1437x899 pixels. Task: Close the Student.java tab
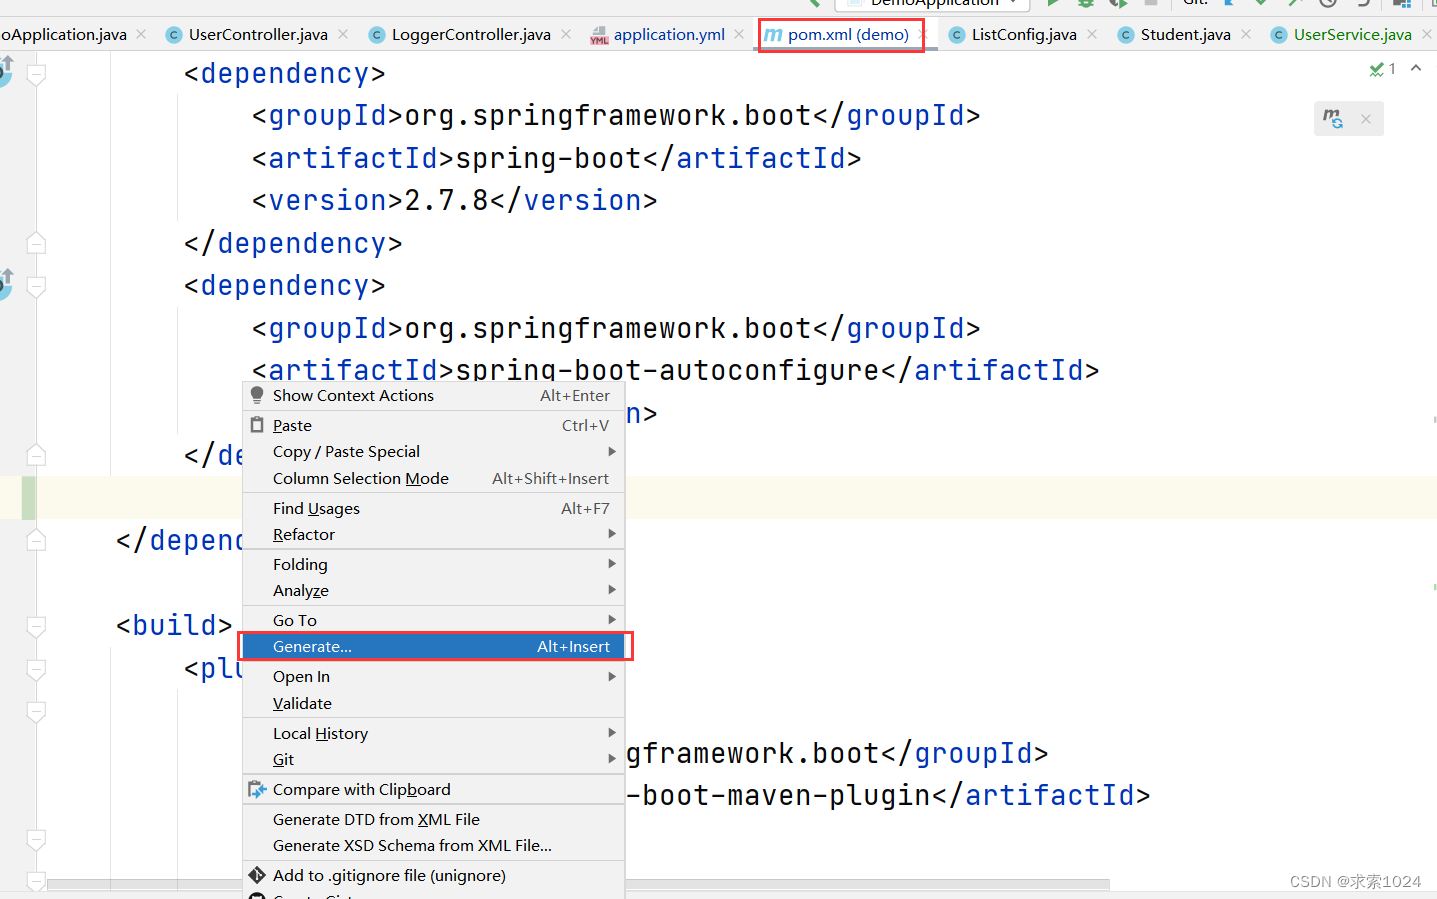click(1246, 34)
